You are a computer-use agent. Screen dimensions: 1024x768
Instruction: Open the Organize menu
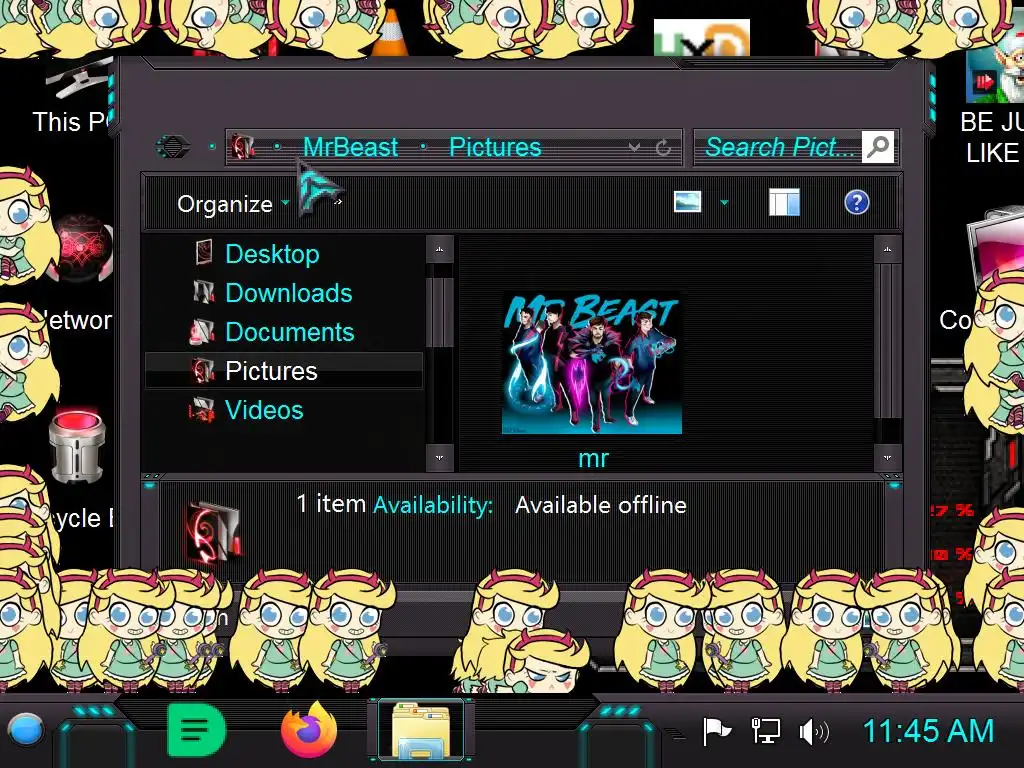click(232, 204)
